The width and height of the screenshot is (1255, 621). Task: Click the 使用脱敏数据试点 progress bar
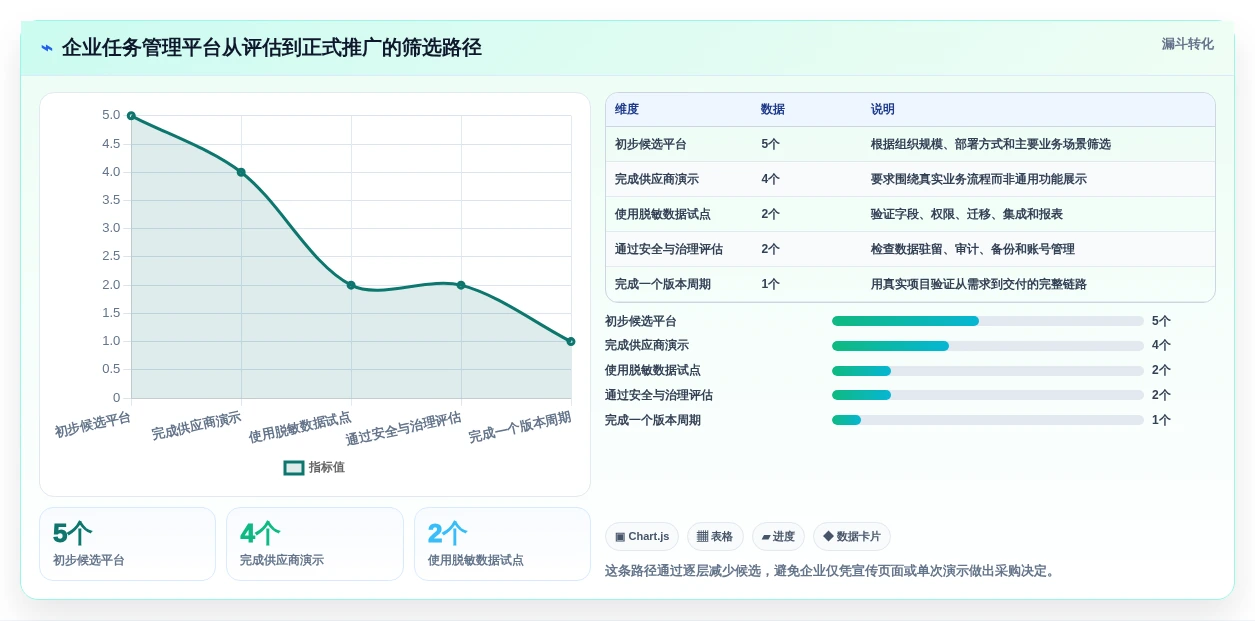pos(988,371)
